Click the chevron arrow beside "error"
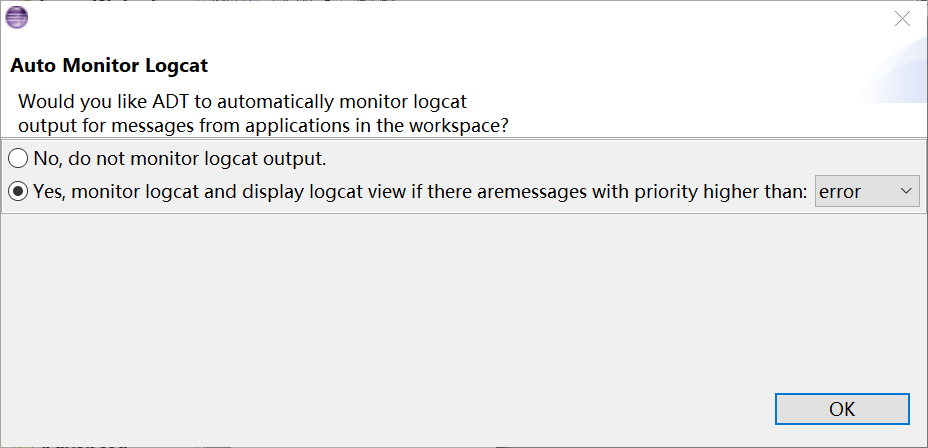Screen dimensions: 928x448 (906, 191)
